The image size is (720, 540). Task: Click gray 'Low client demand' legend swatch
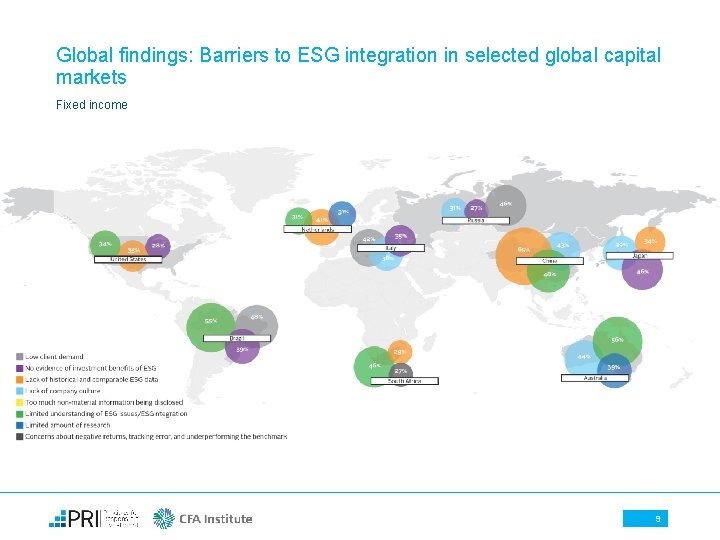point(19,357)
